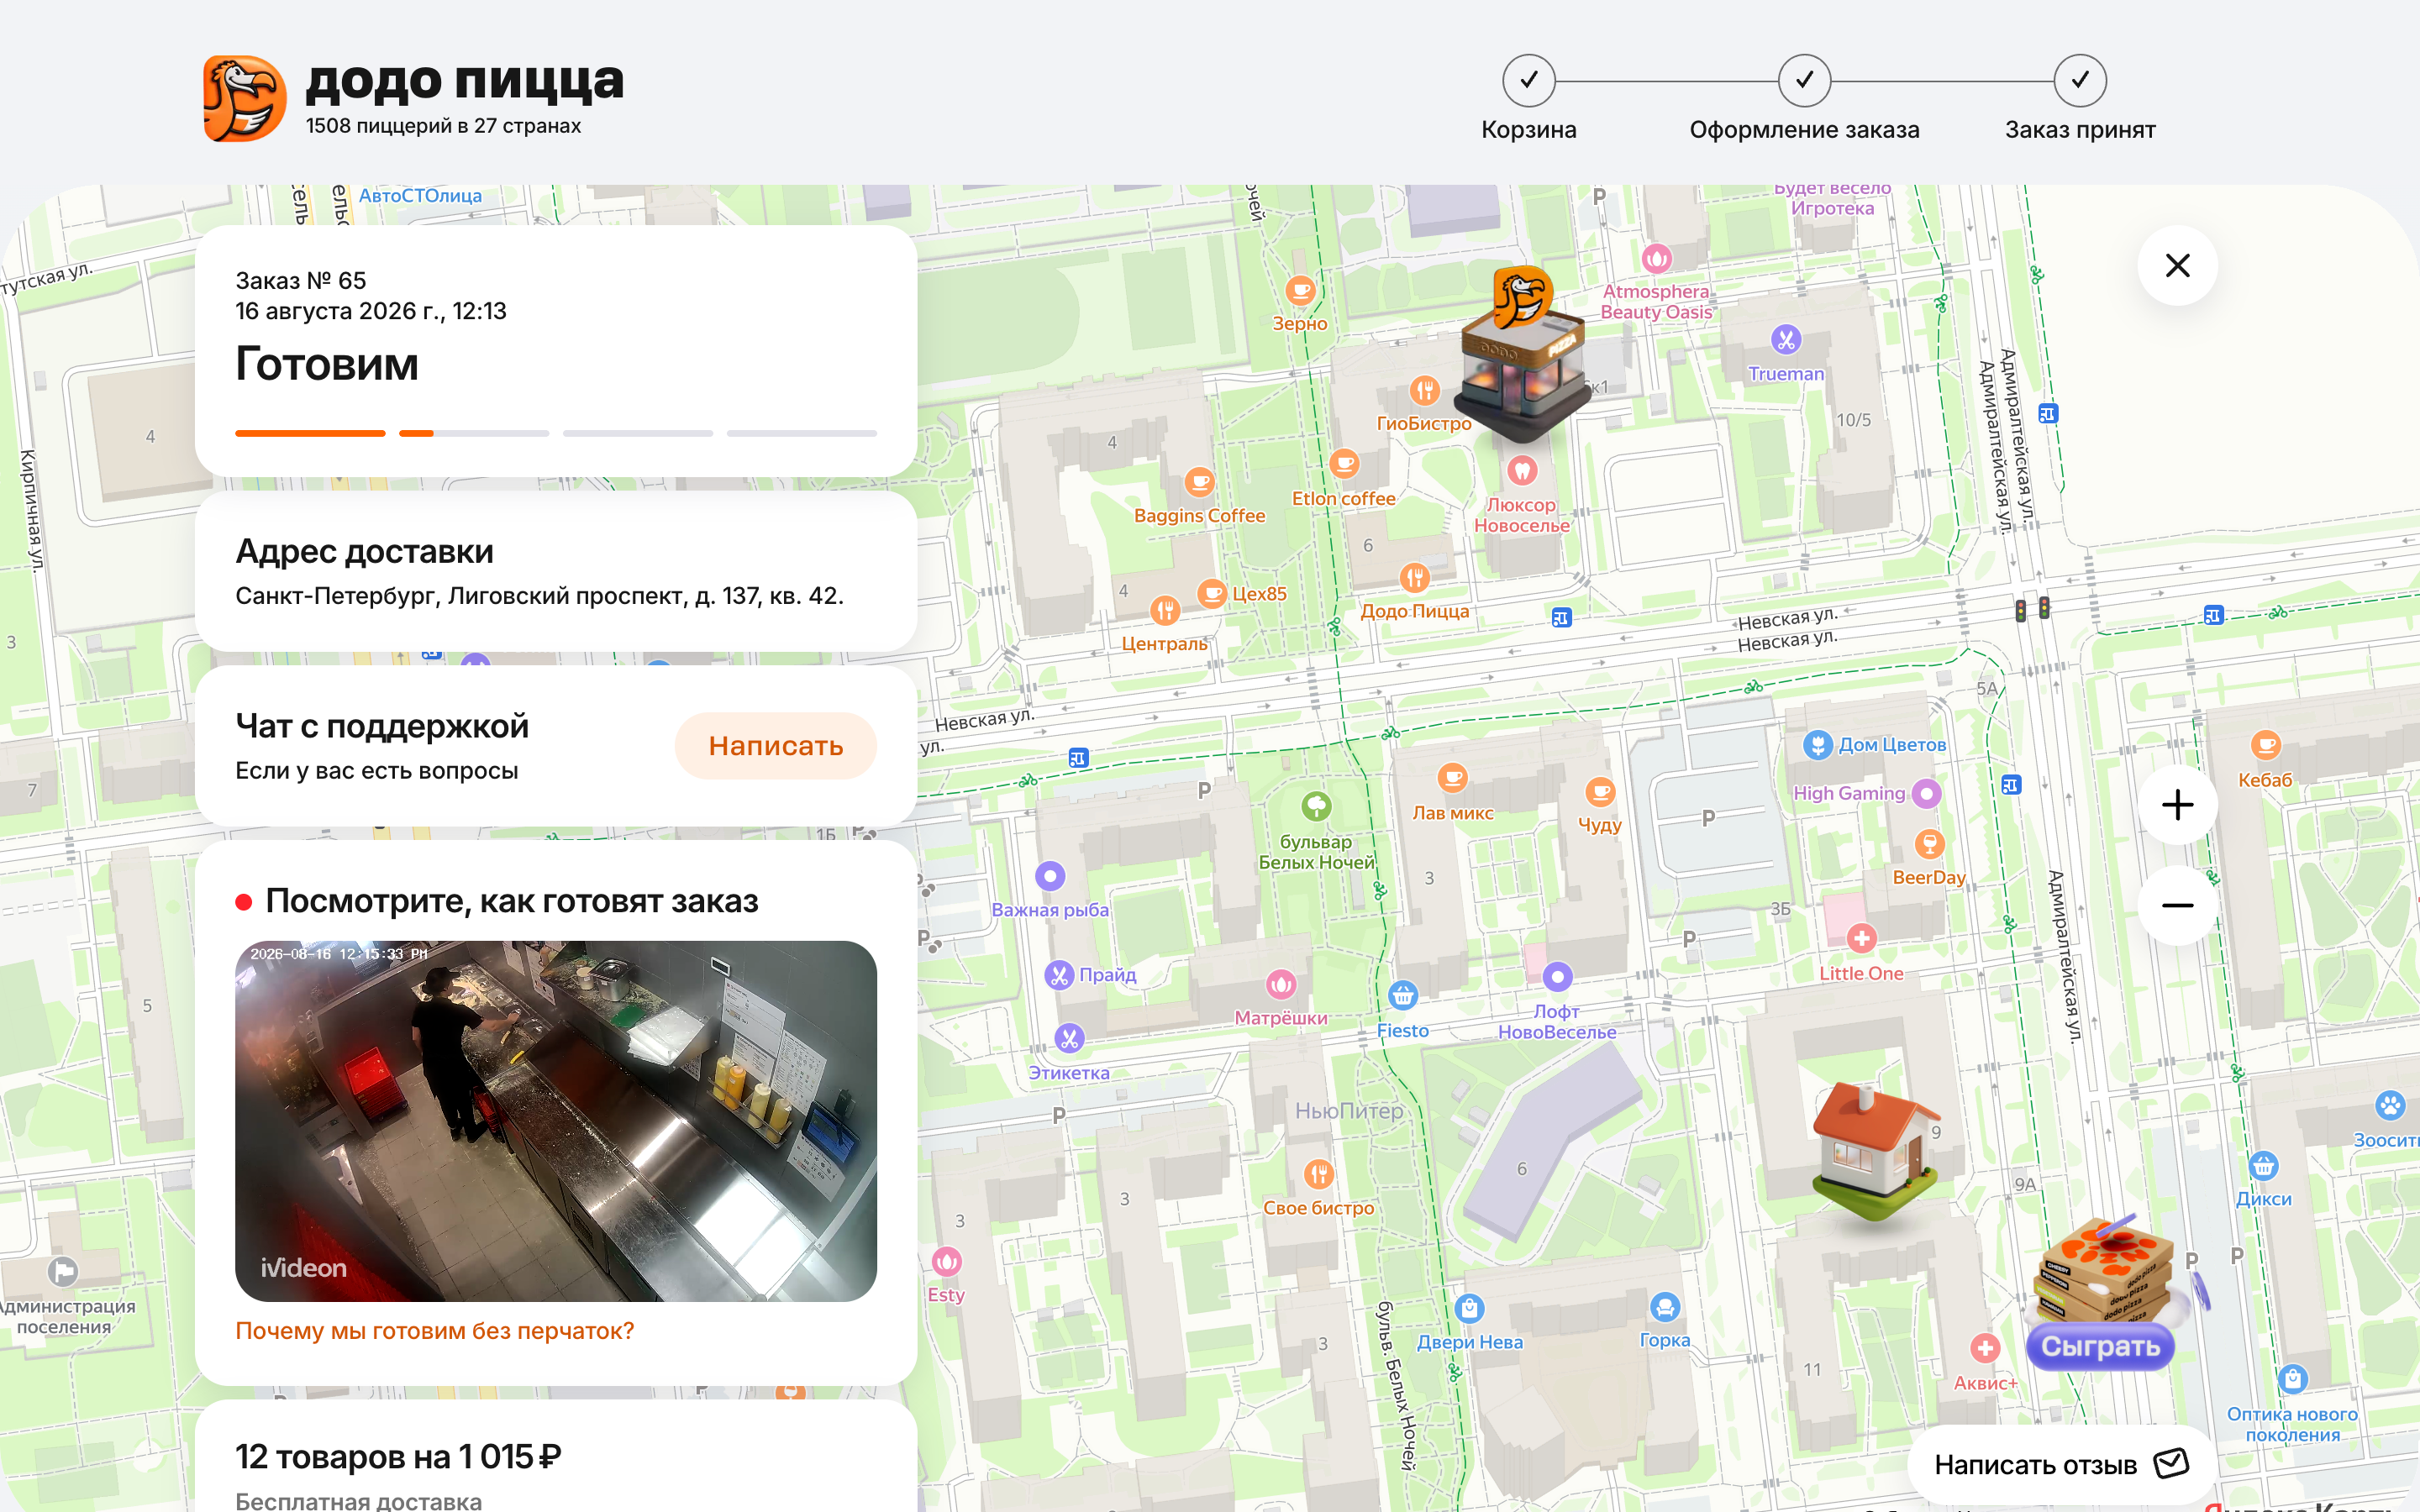Select the High Gaming map pin
The height and width of the screenshot is (1512, 2420).
(x=1926, y=794)
